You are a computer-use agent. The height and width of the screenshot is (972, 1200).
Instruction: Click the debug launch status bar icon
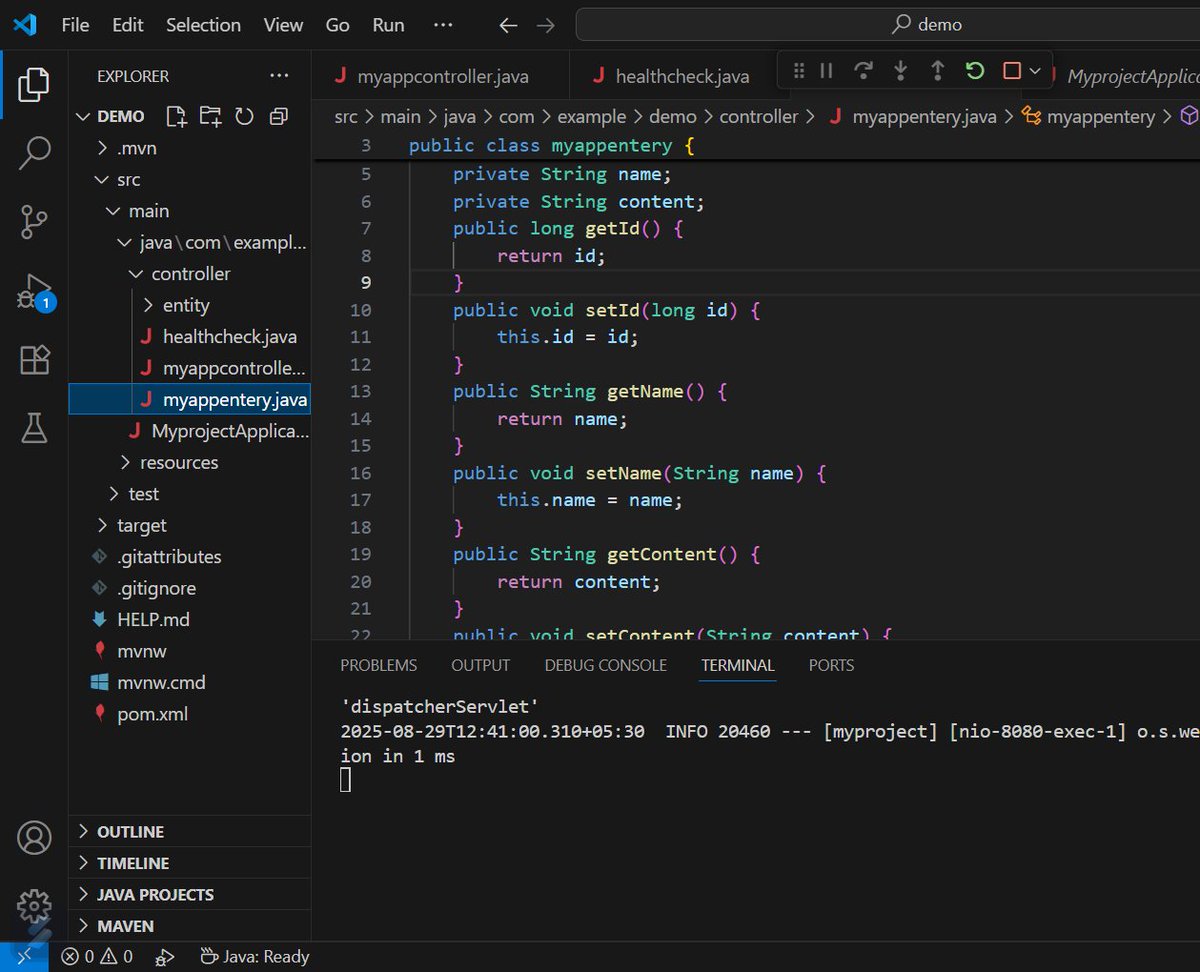click(x=165, y=958)
